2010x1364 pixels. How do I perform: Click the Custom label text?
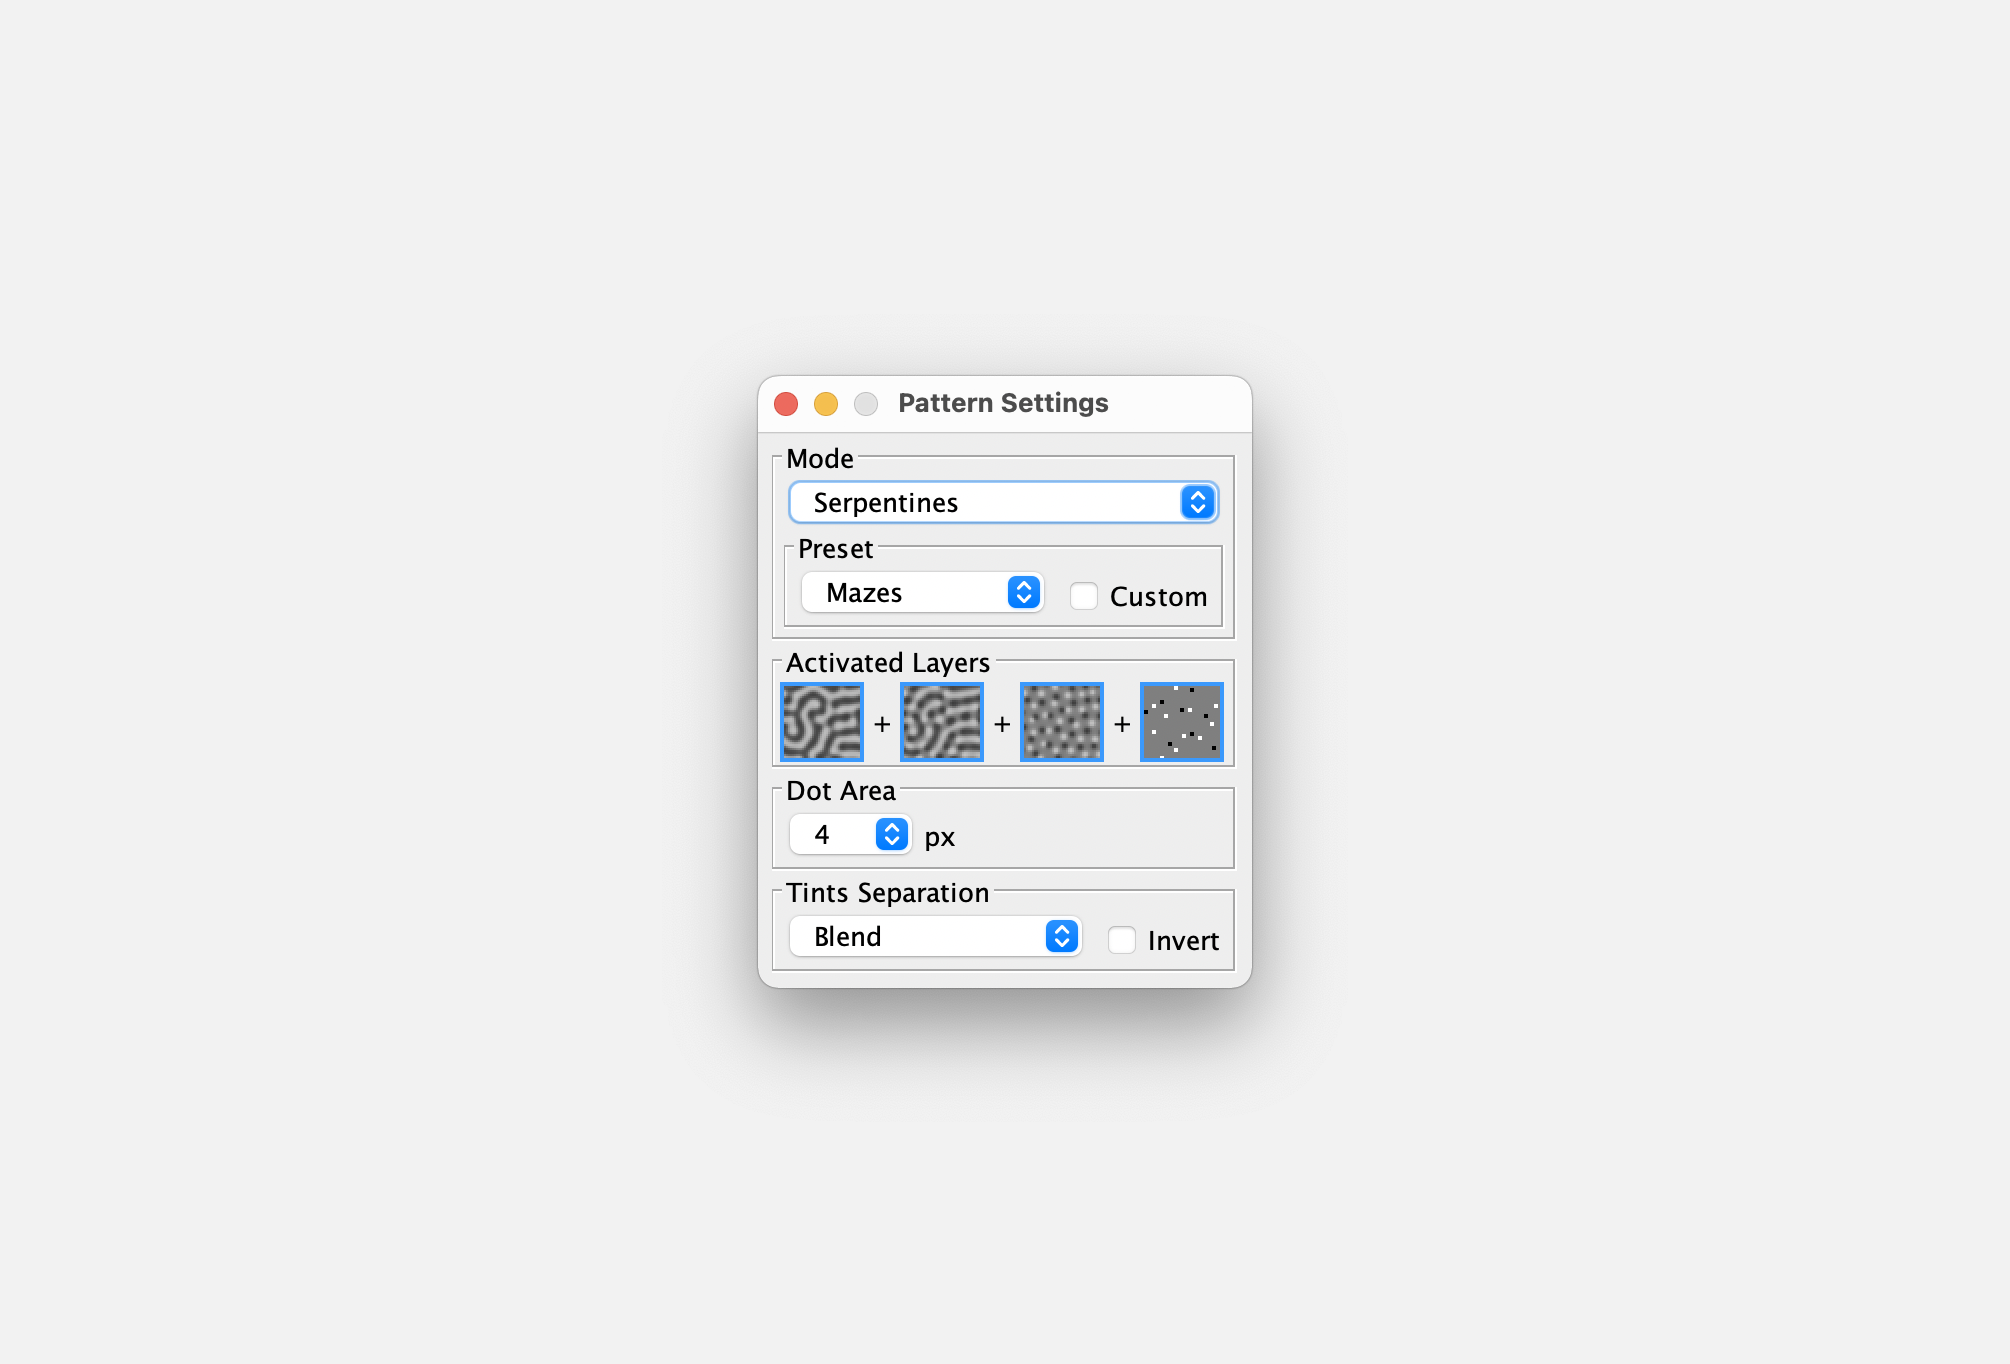[1158, 596]
